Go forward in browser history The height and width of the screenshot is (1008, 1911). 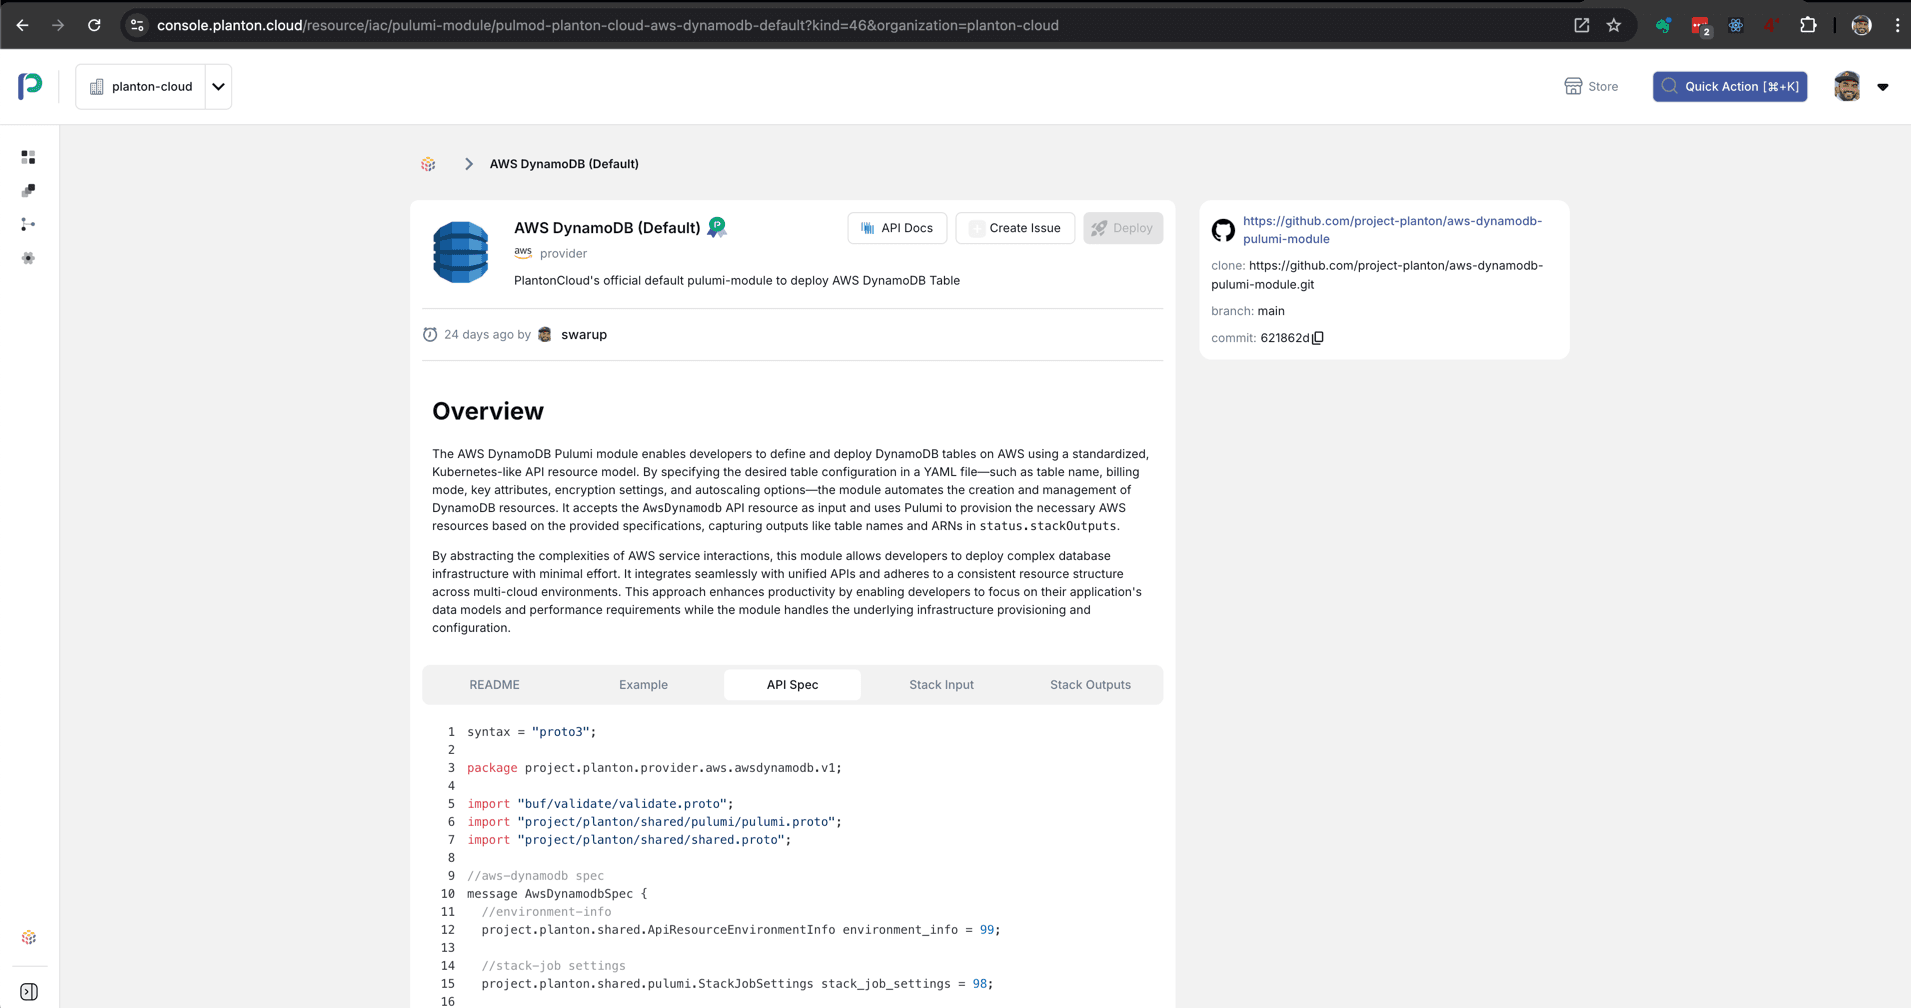point(58,25)
